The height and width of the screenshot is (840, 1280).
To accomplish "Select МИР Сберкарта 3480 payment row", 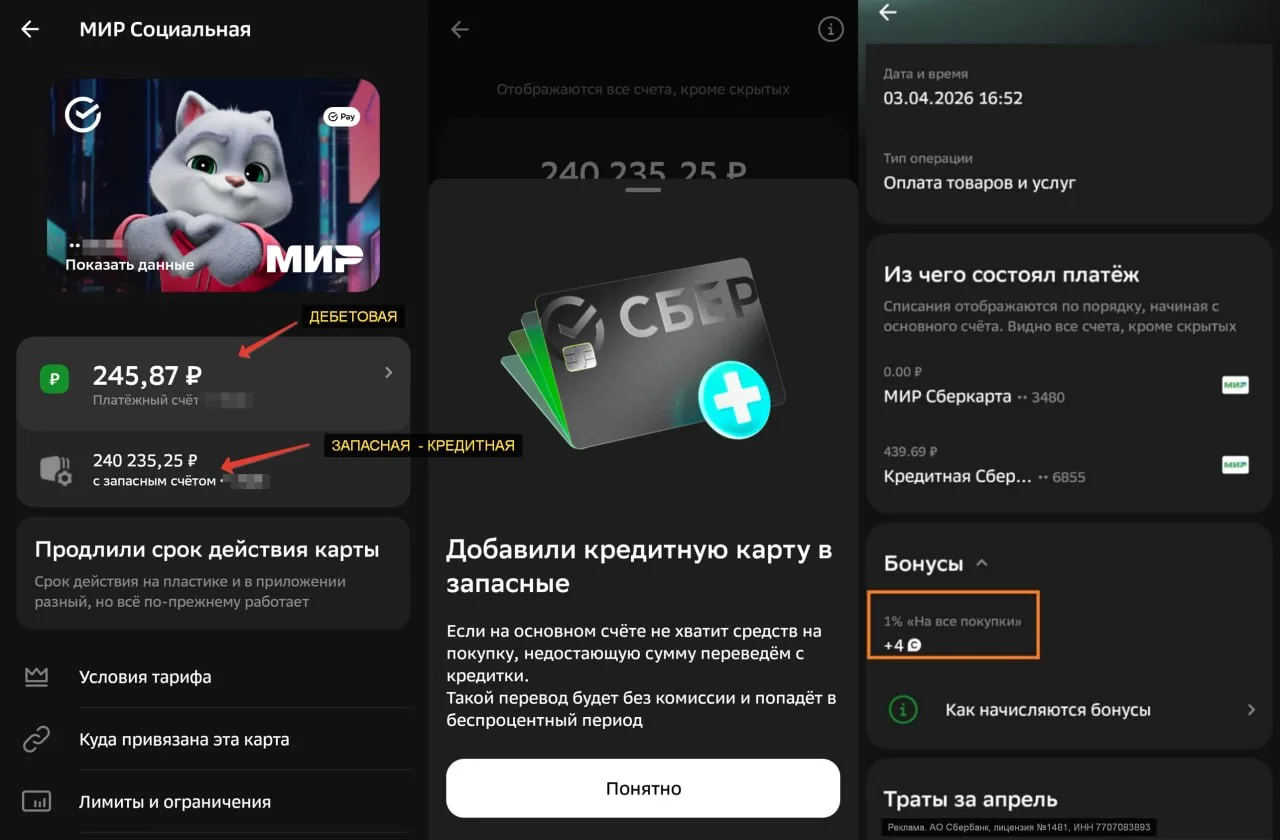I will (1066, 386).
